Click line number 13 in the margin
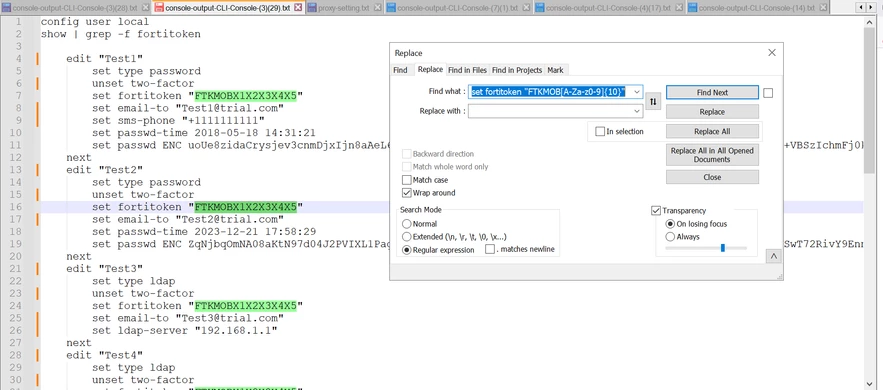The height and width of the screenshot is (390, 883). 16,170
